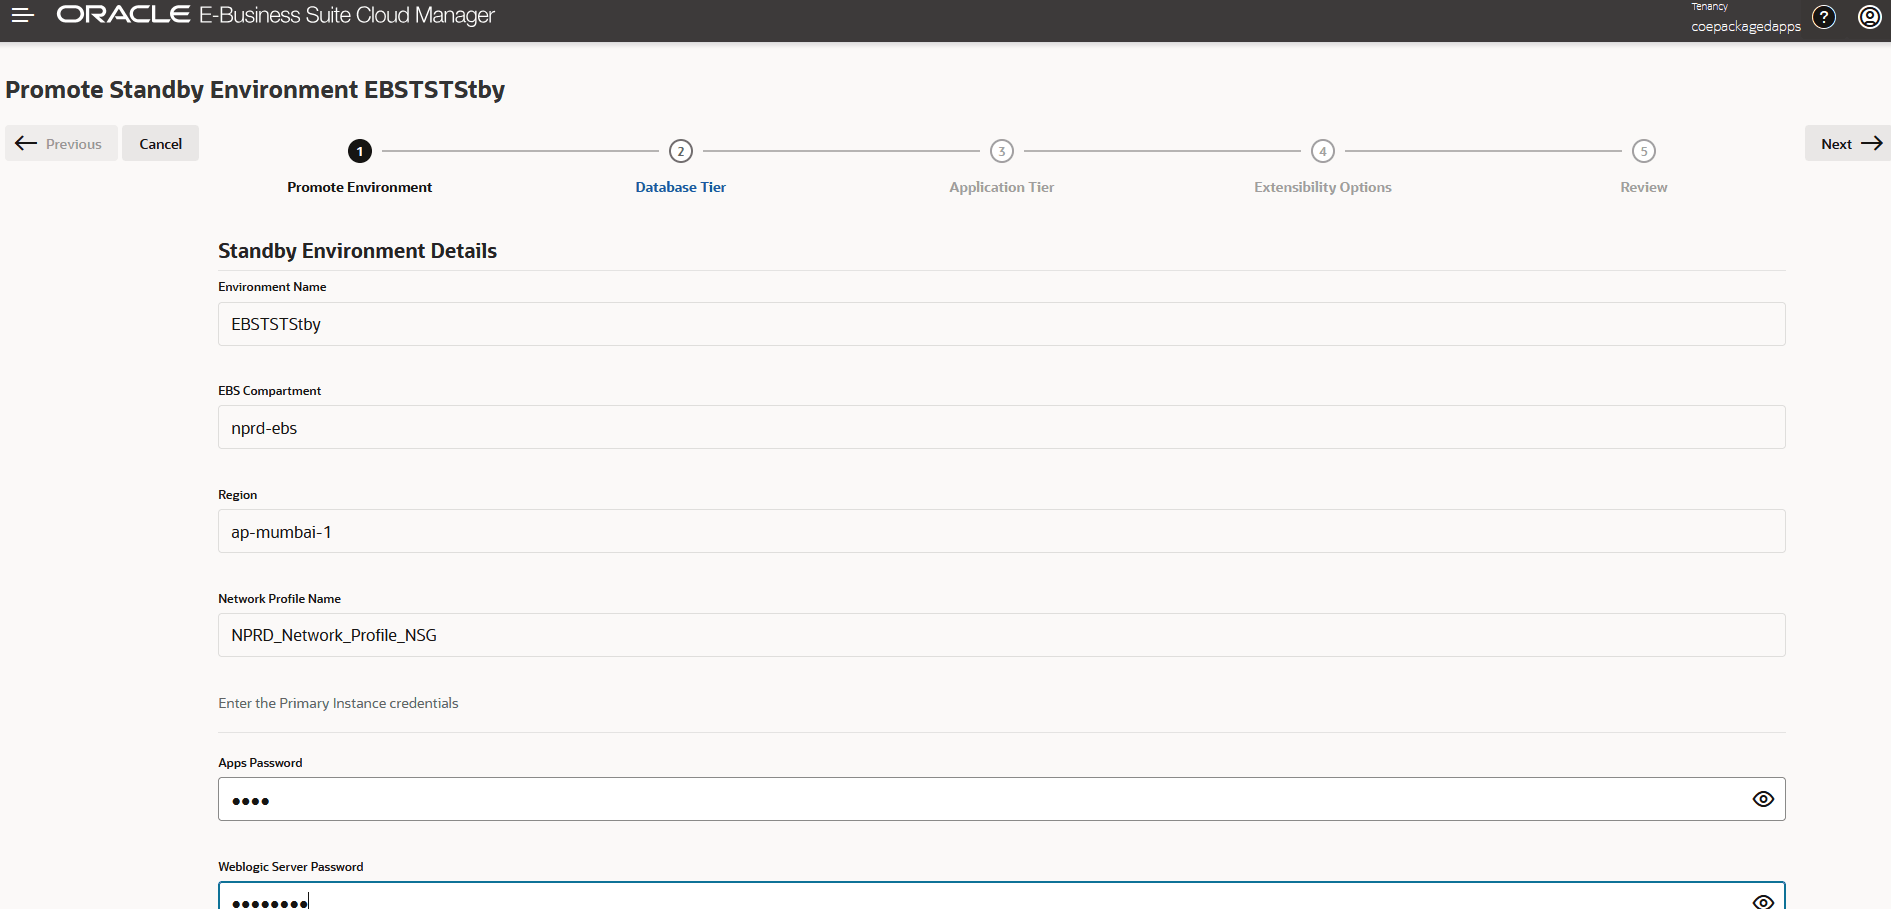Click the Enter the Primary Instance credentials text
This screenshot has width=1891, height=909.
[x=338, y=703]
